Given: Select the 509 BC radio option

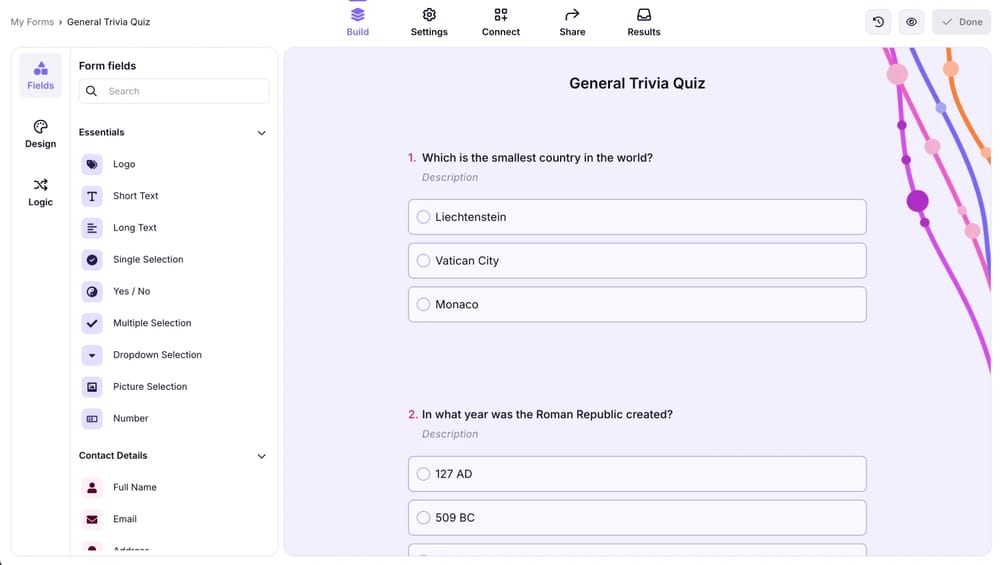Looking at the screenshot, I should pyautogui.click(x=423, y=518).
